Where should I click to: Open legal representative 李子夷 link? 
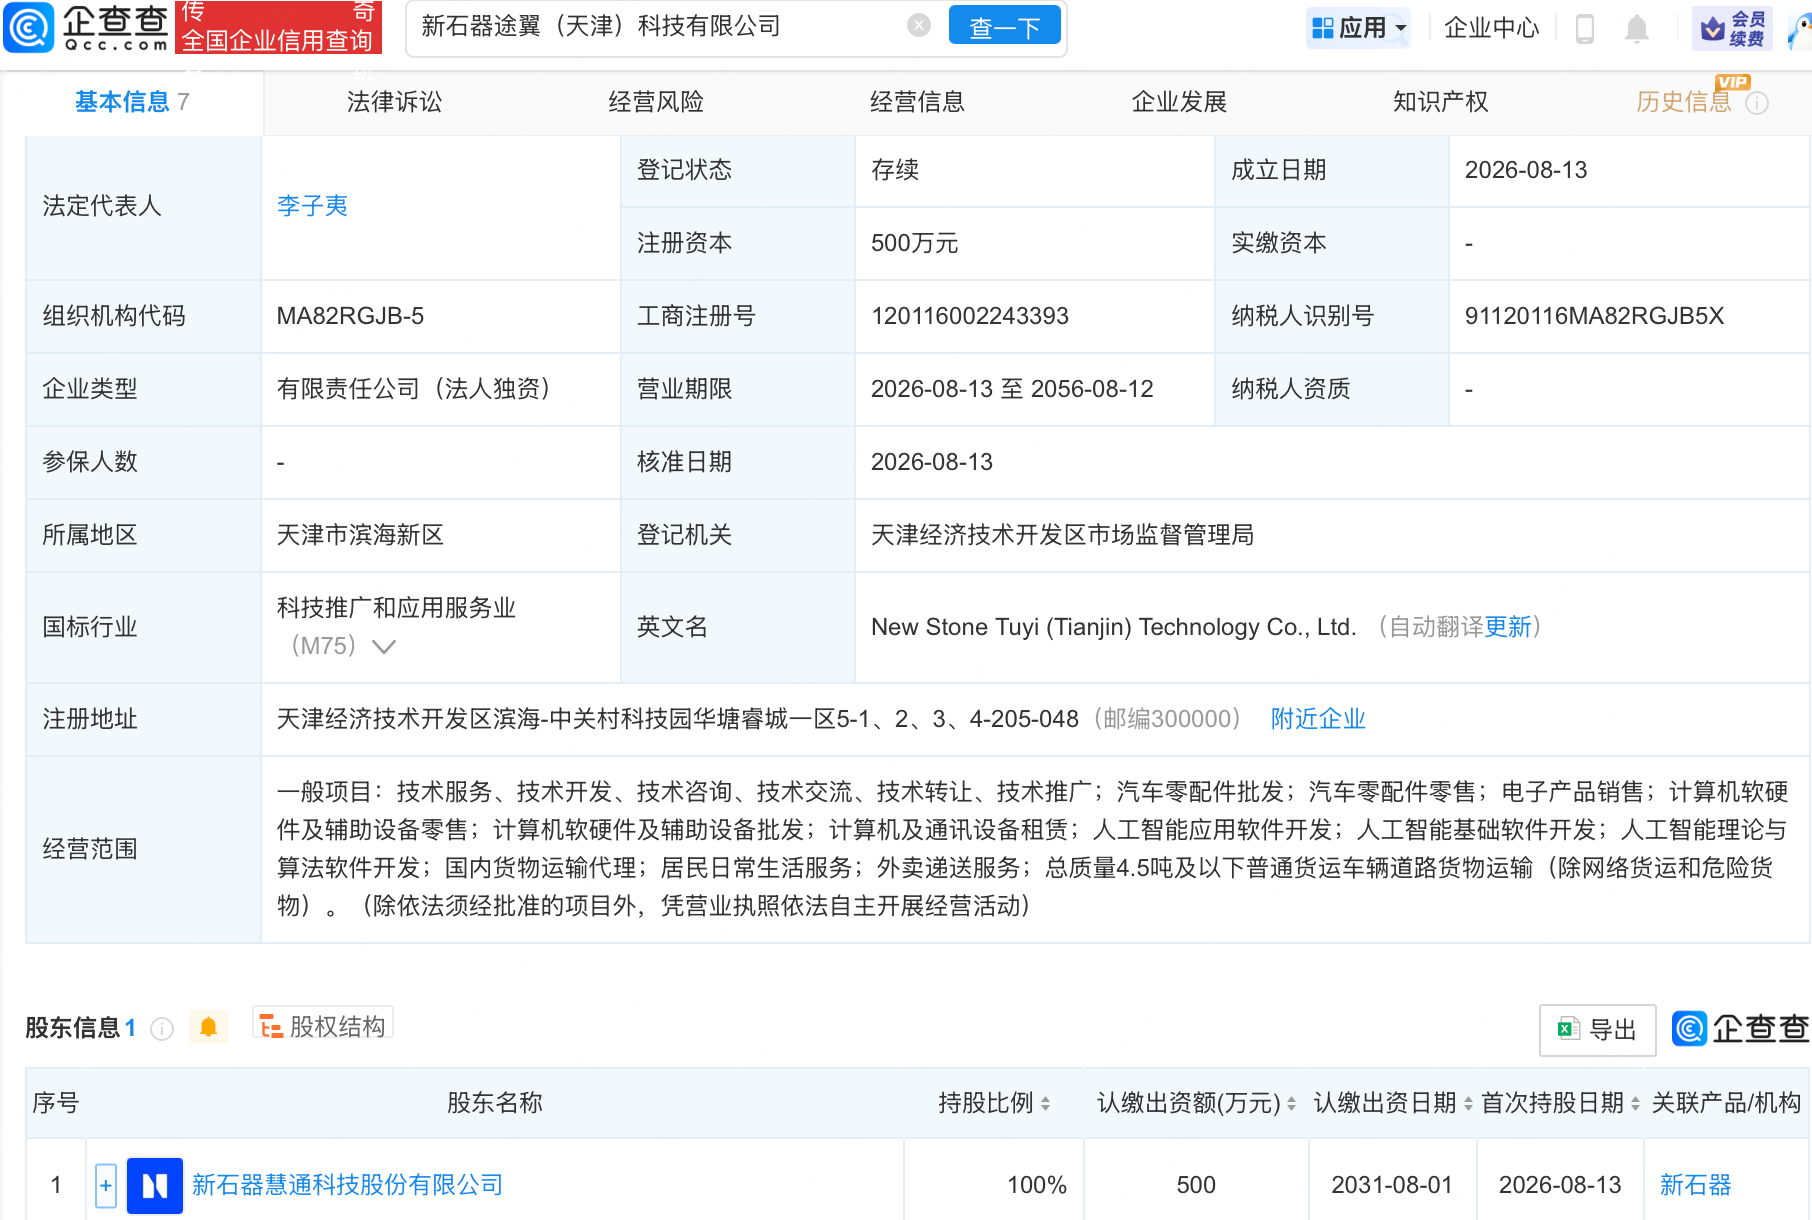(x=312, y=206)
